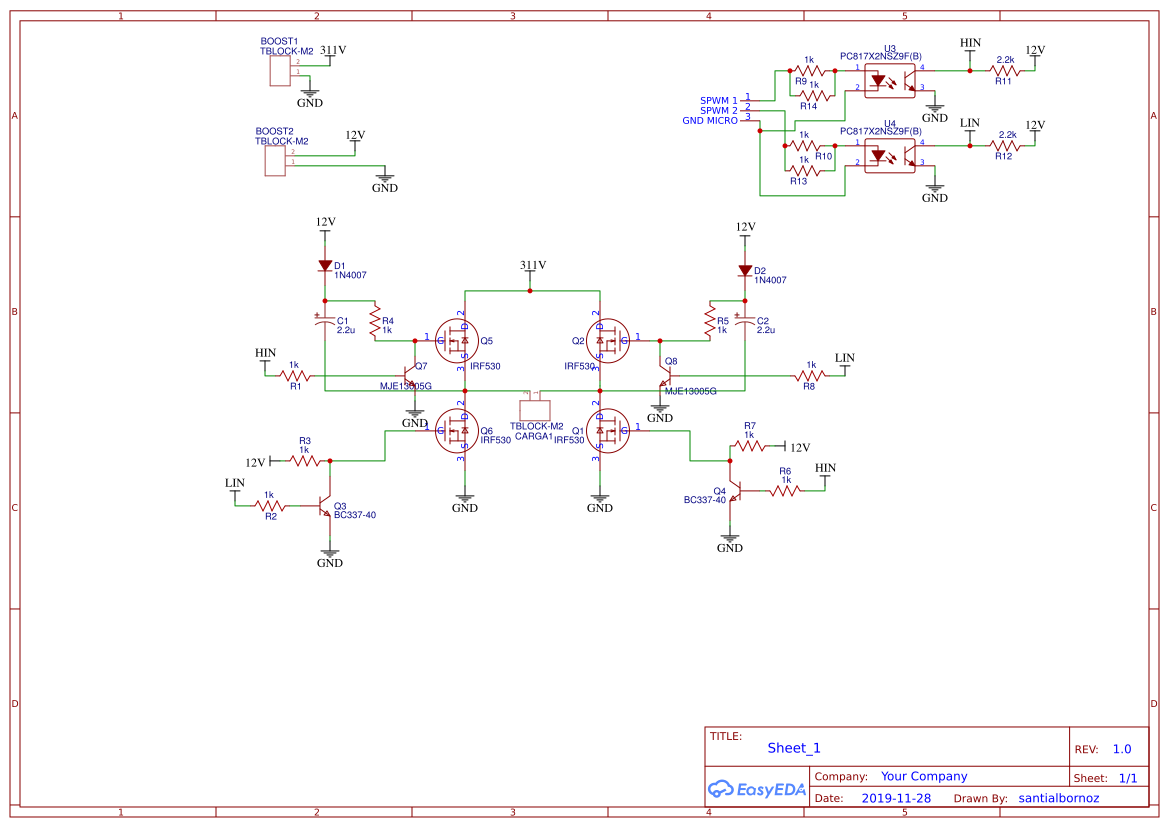Select resistor R6 symbol

pyautogui.click(x=785, y=491)
